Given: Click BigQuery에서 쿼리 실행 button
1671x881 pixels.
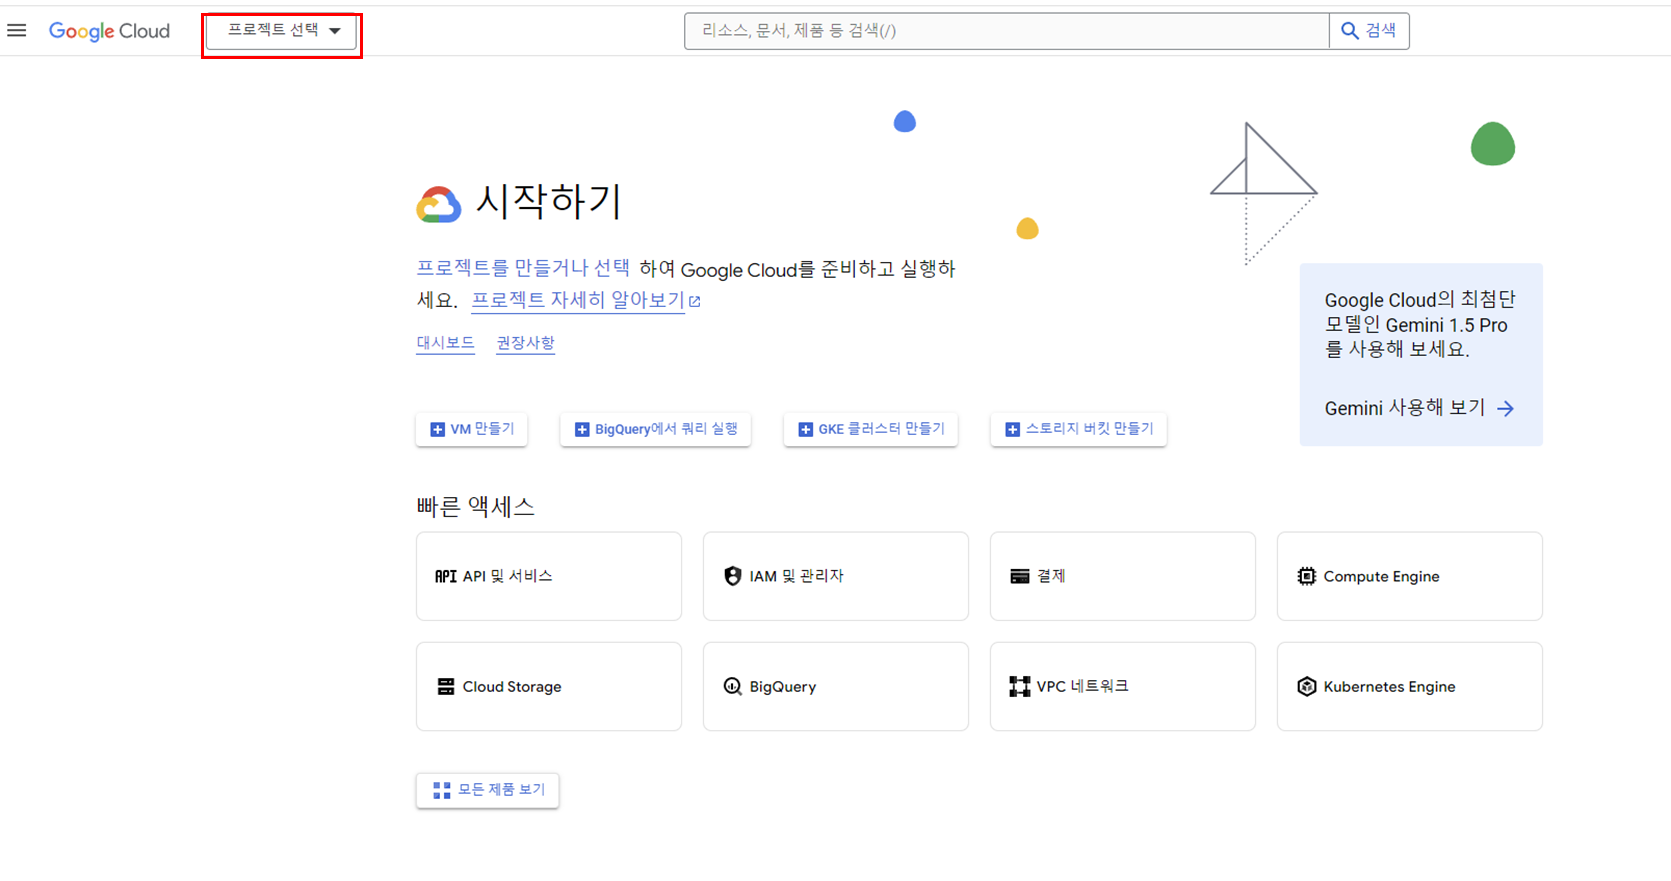Looking at the screenshot, I should (x=655, y=429).
